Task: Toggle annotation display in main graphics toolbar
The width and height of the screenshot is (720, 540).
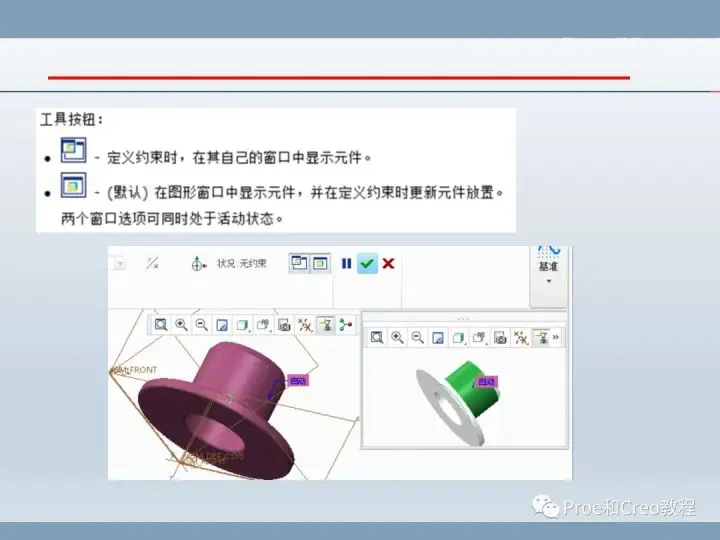Action: pyautogui.click(x=326, y=325)
